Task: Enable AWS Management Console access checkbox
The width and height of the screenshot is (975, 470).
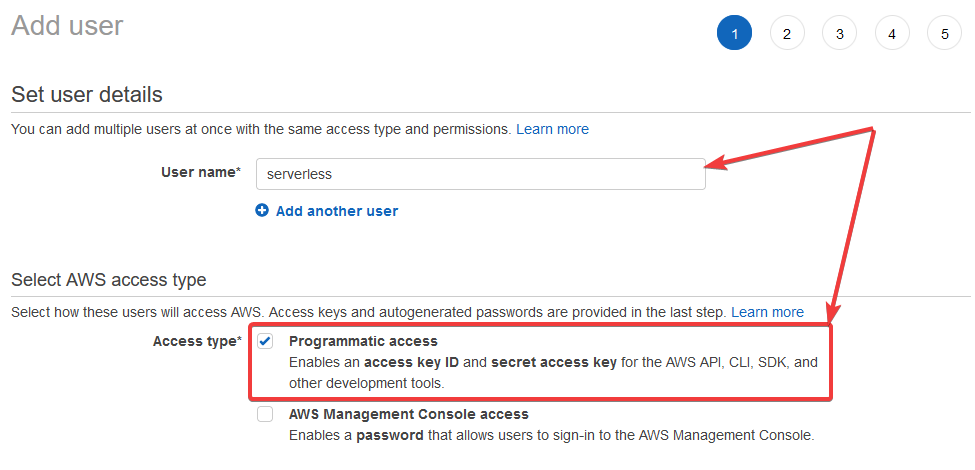Action: pos(265,414)
